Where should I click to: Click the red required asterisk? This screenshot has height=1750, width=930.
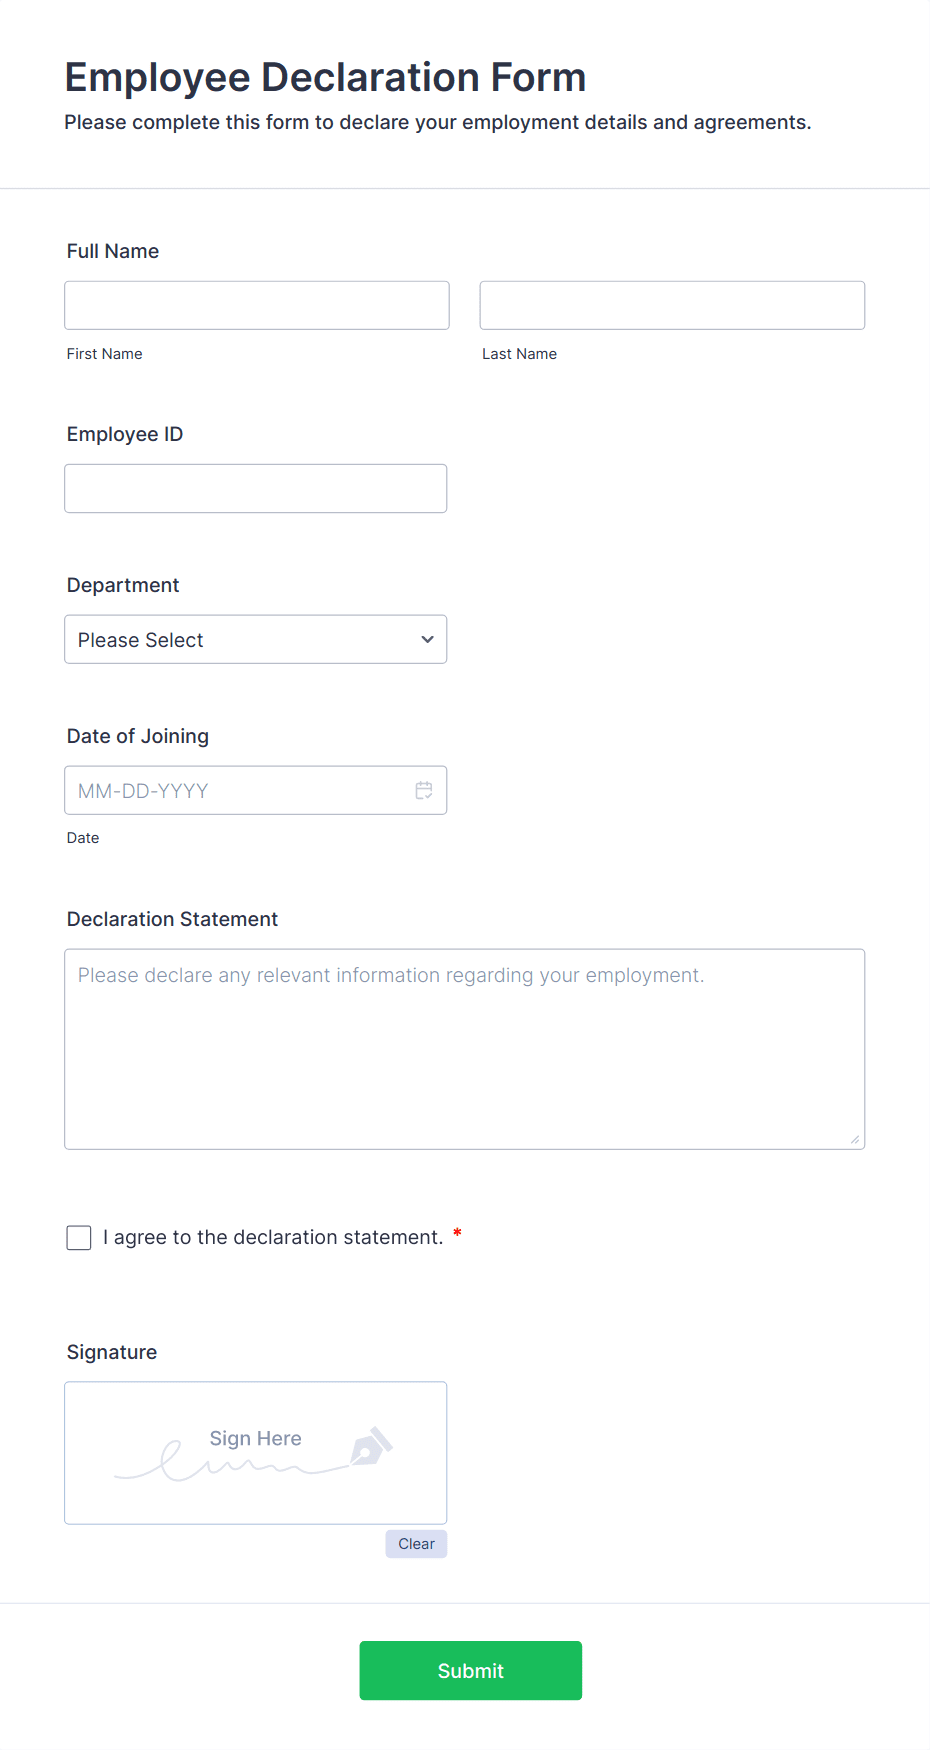[457, 1234]
